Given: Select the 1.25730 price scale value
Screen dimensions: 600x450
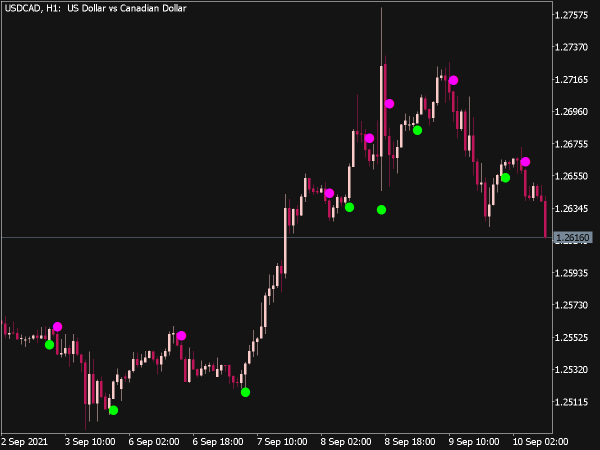Looking at the screenshot, I should [x=571, y=305].
